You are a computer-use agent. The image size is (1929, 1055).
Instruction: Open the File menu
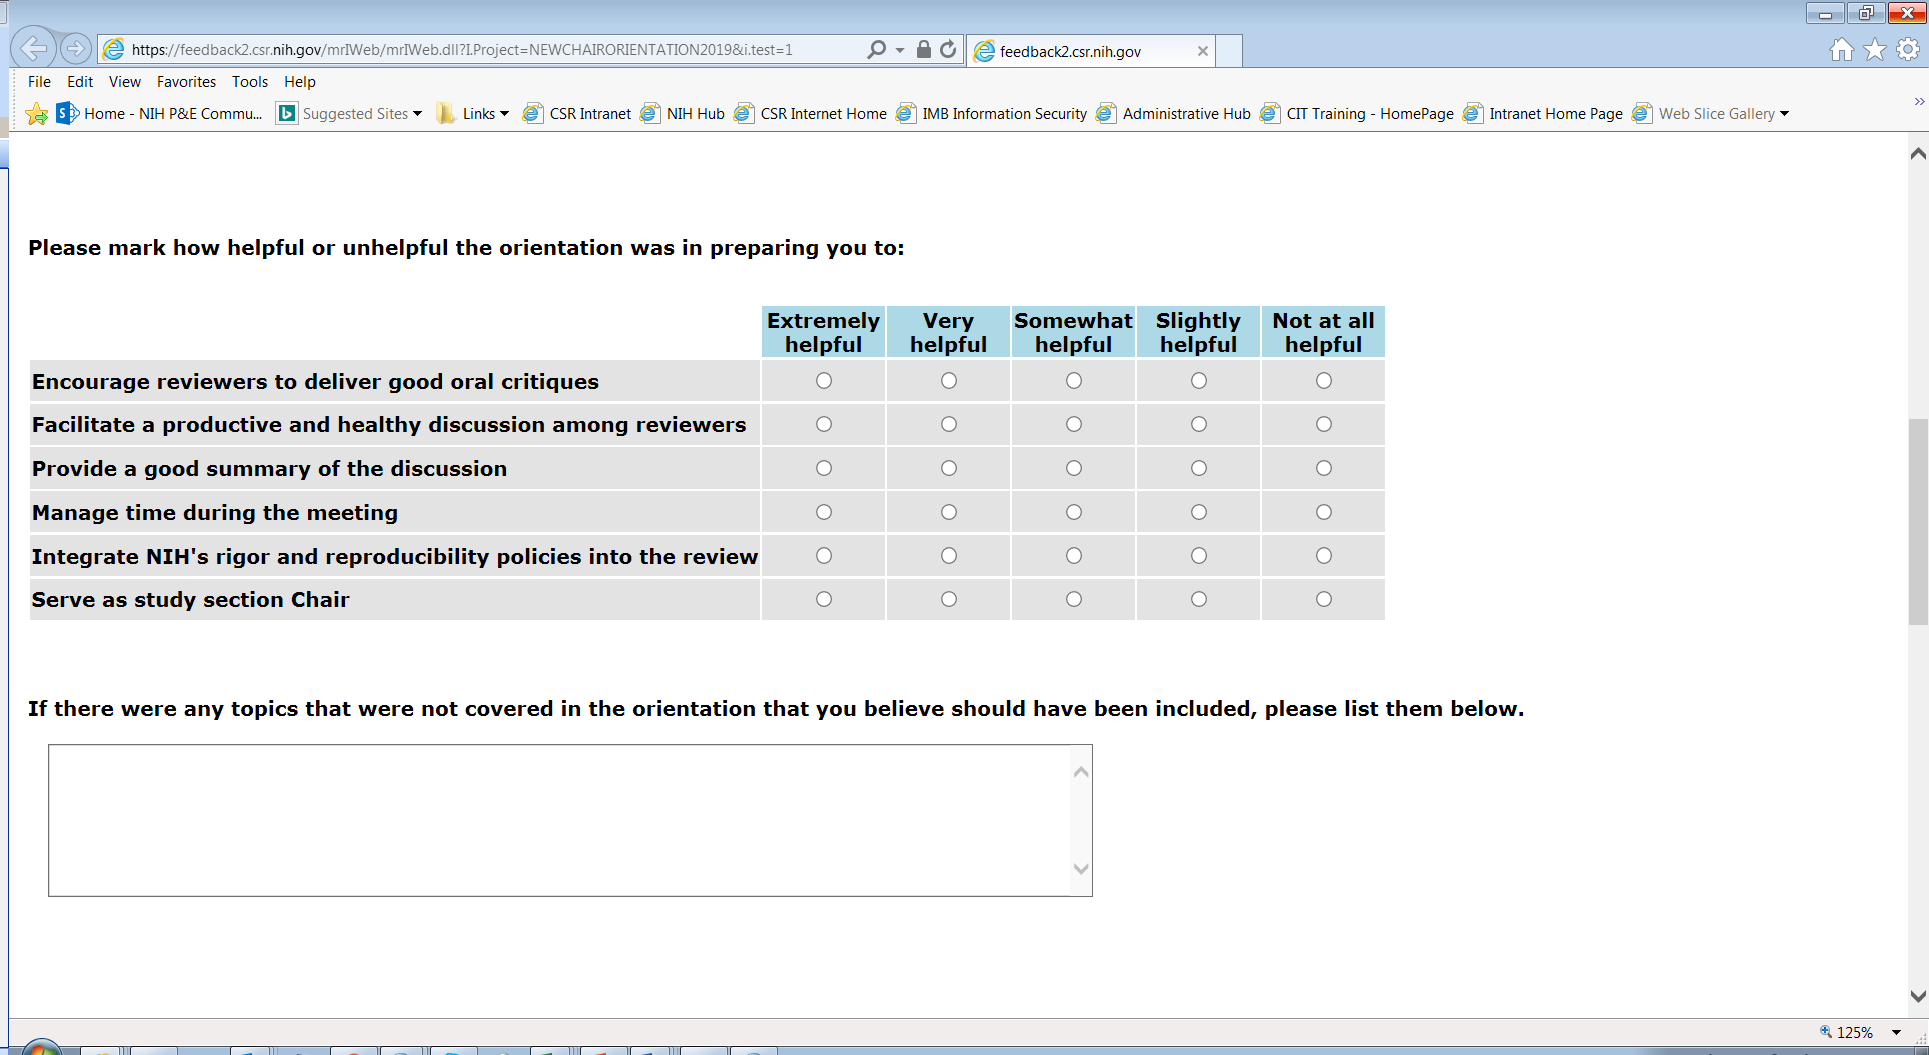coord(39,82)
